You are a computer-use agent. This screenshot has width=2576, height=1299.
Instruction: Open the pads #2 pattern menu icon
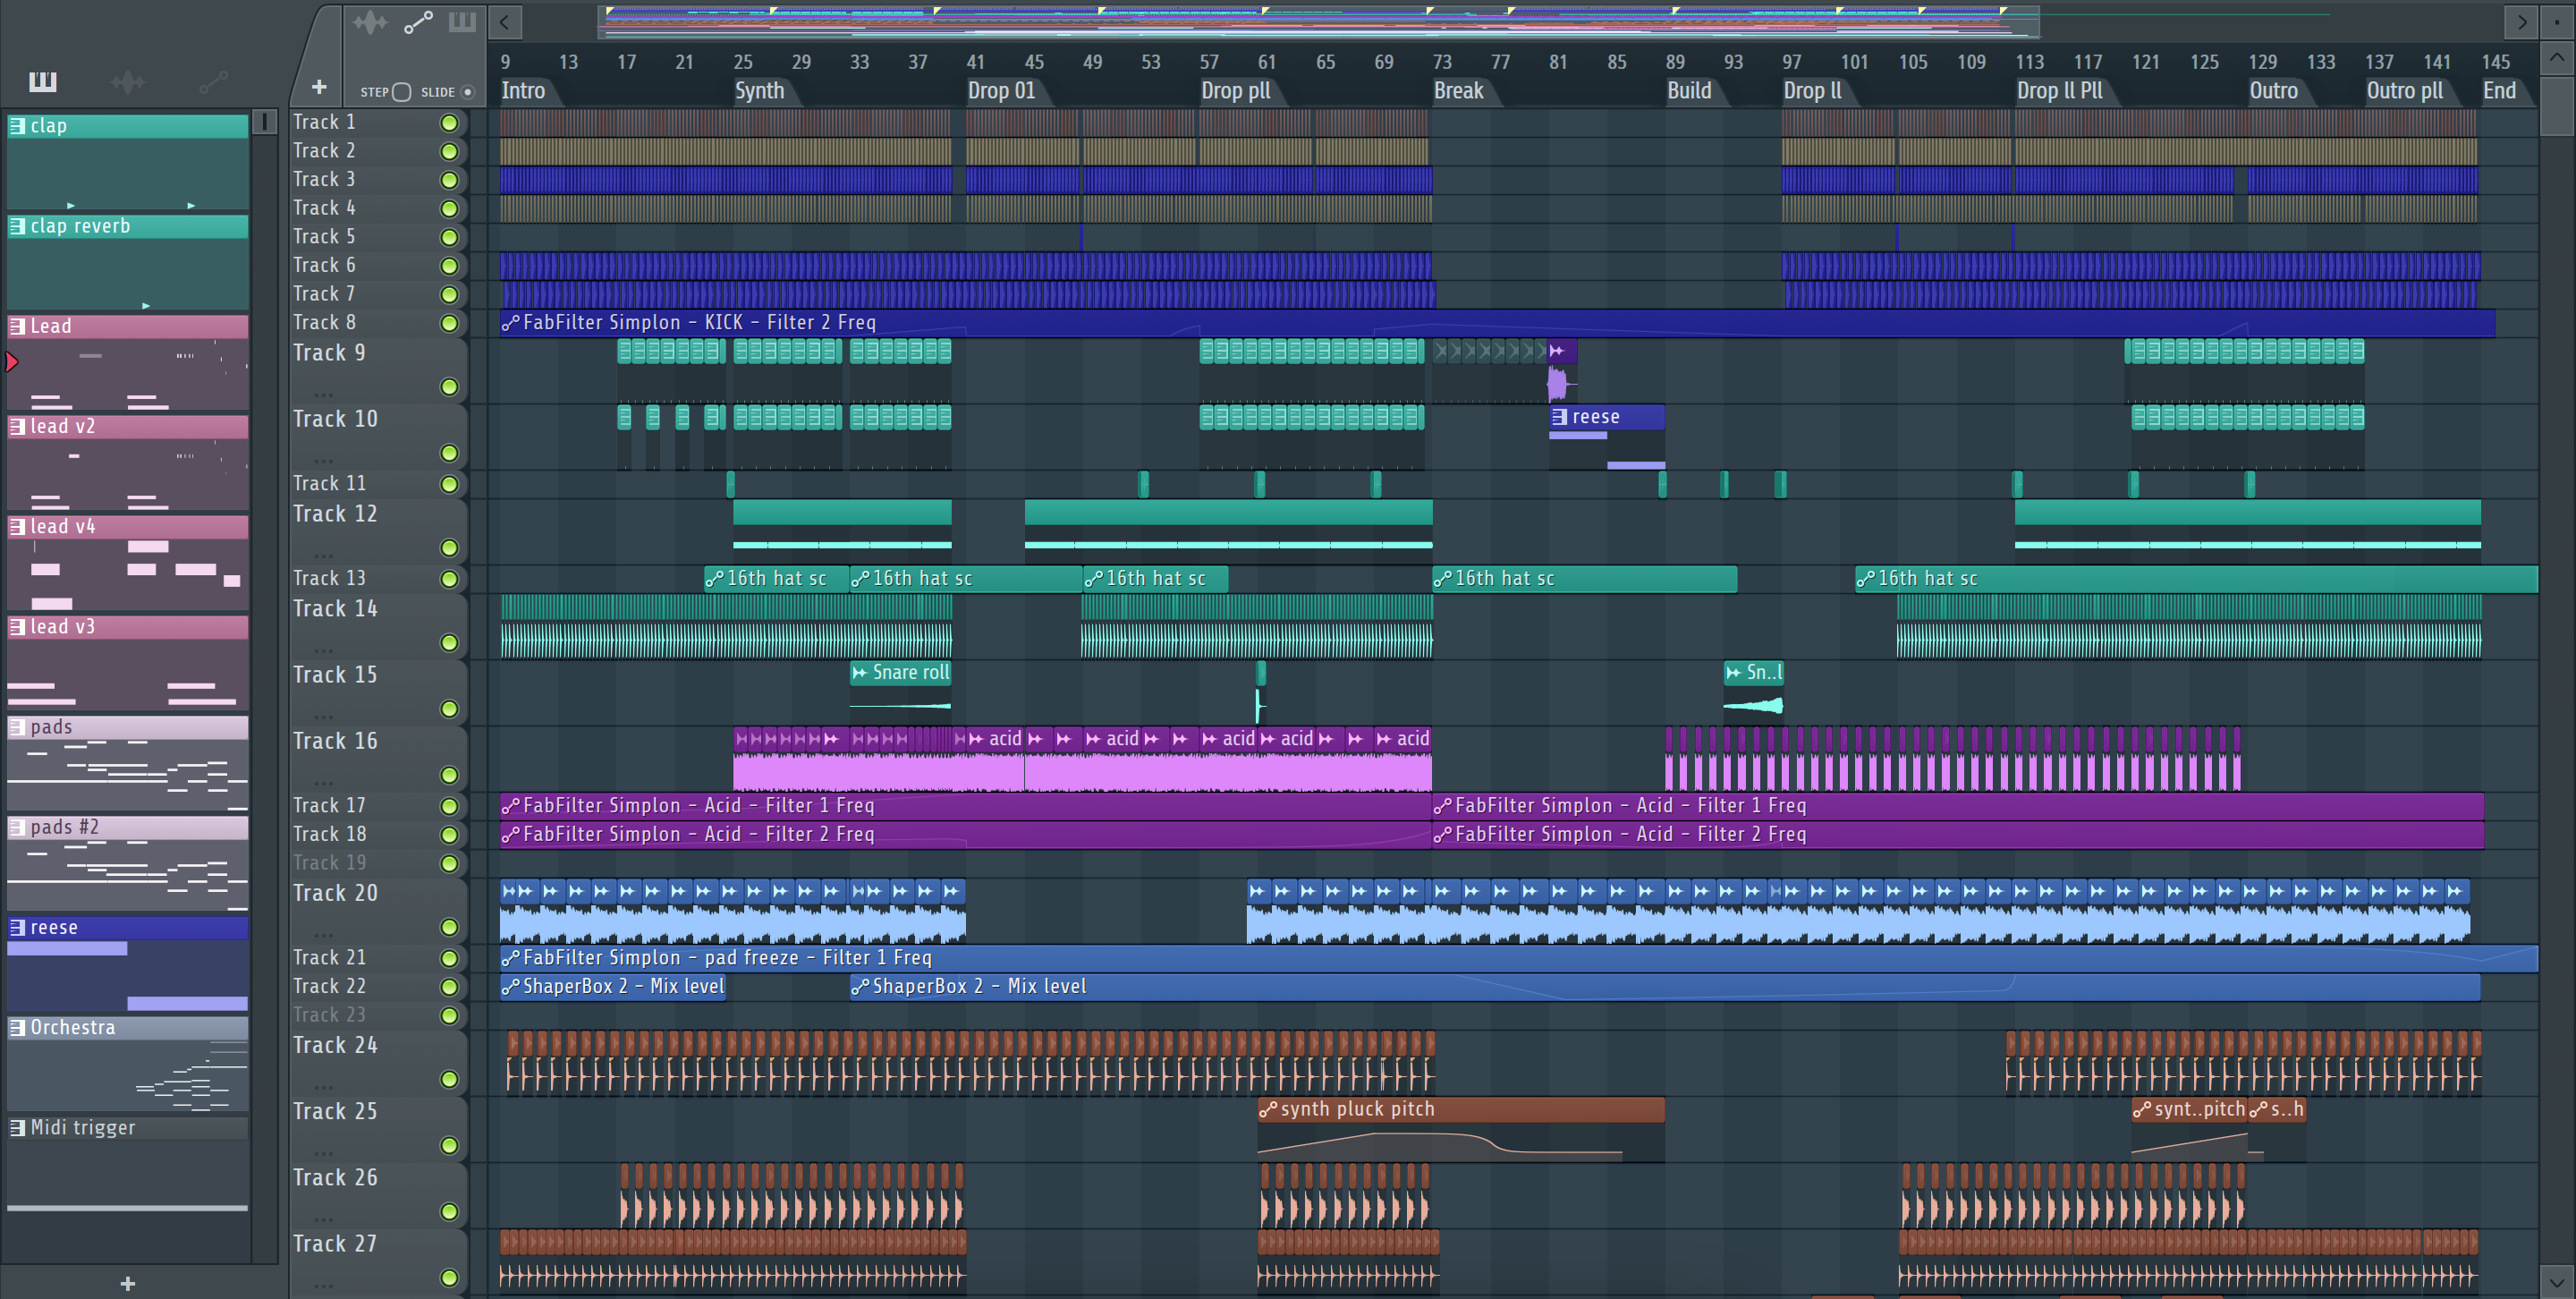17,827
